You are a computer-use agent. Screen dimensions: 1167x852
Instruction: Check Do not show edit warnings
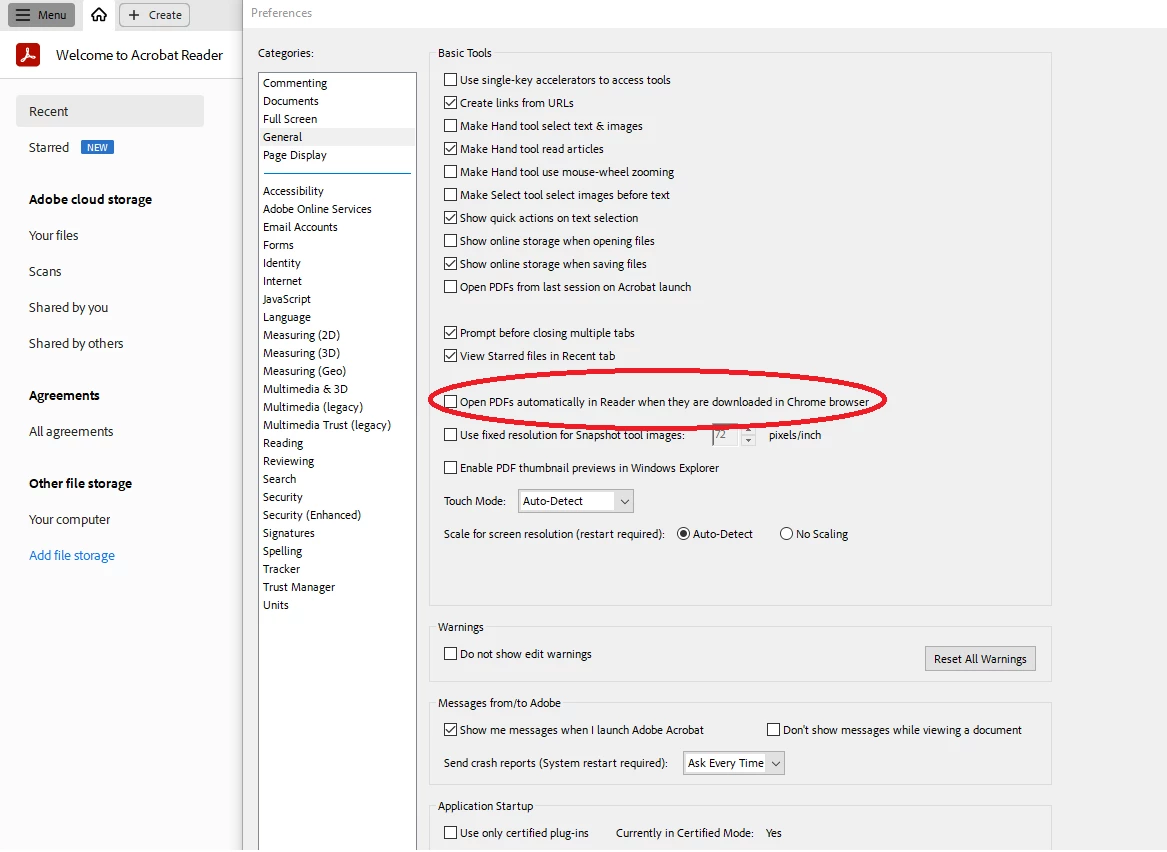point(450,653)
